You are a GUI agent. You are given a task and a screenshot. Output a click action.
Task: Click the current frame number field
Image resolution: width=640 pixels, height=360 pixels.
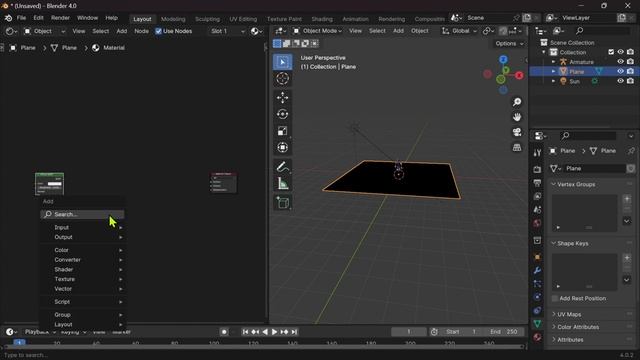(409, 332)
